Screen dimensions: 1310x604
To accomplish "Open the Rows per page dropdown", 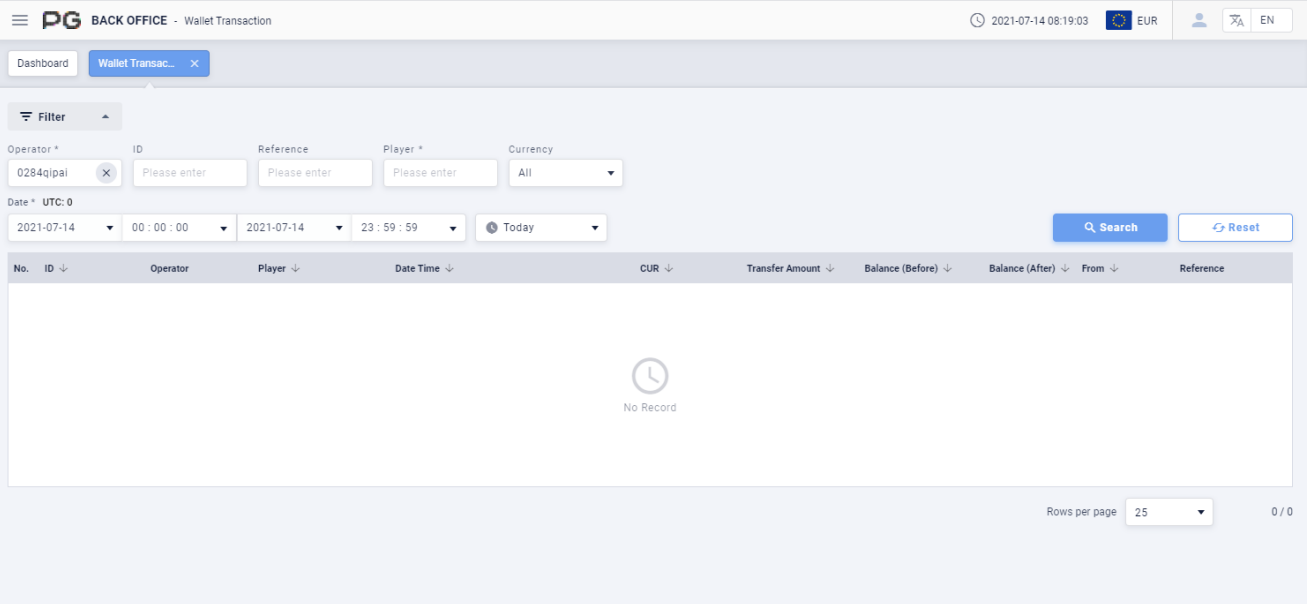I will pos(1168,512).
